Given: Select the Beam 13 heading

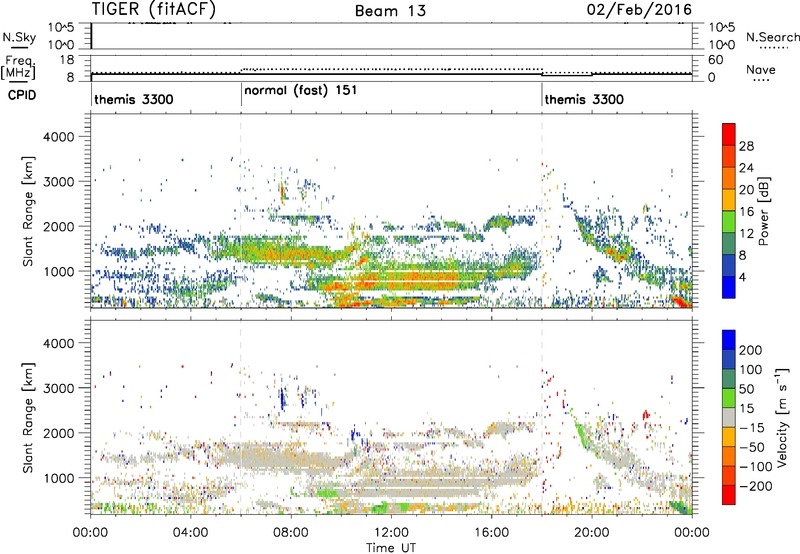Looking at the screenshot, I should pyautogui.click(x=390, y=11).
